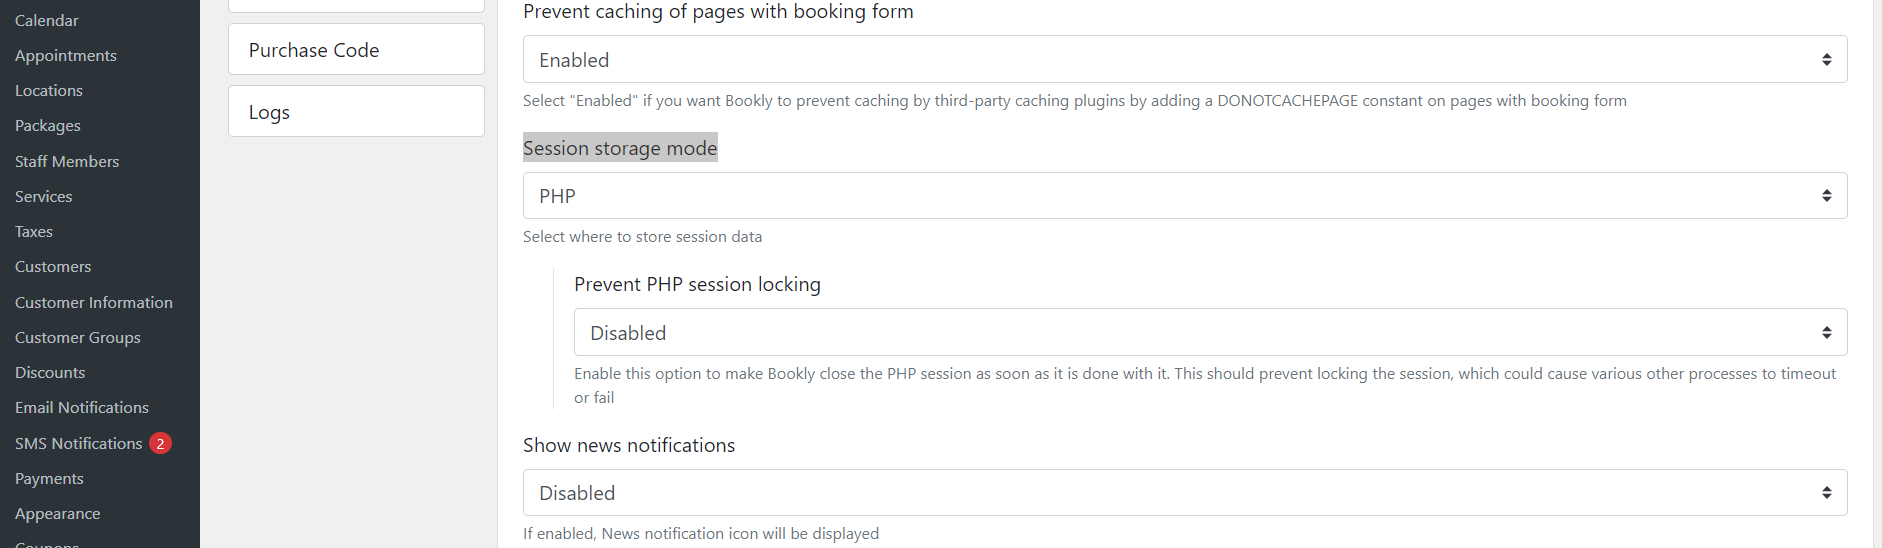Click the highlighted Session storage mode label

pyautogui.click(x=620, y=148)
